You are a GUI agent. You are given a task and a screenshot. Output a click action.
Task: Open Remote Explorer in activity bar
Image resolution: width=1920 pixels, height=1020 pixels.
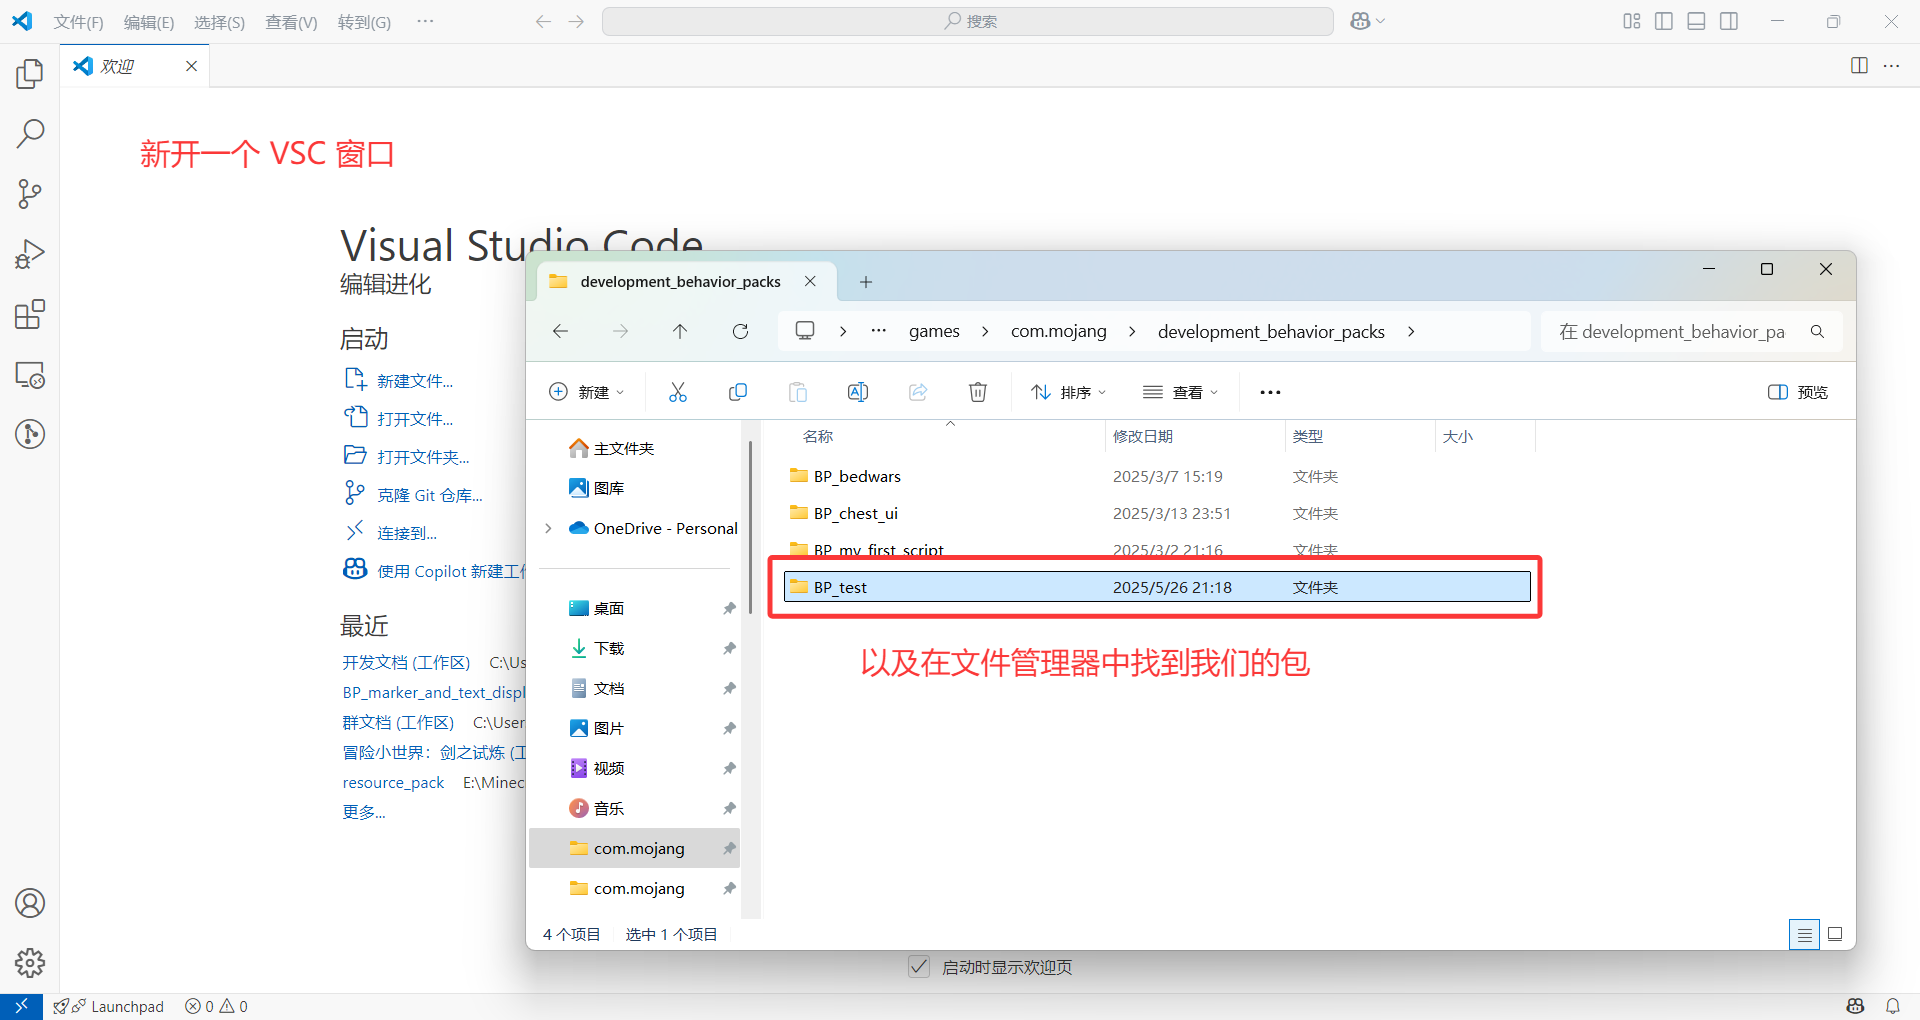click(30, 375)
